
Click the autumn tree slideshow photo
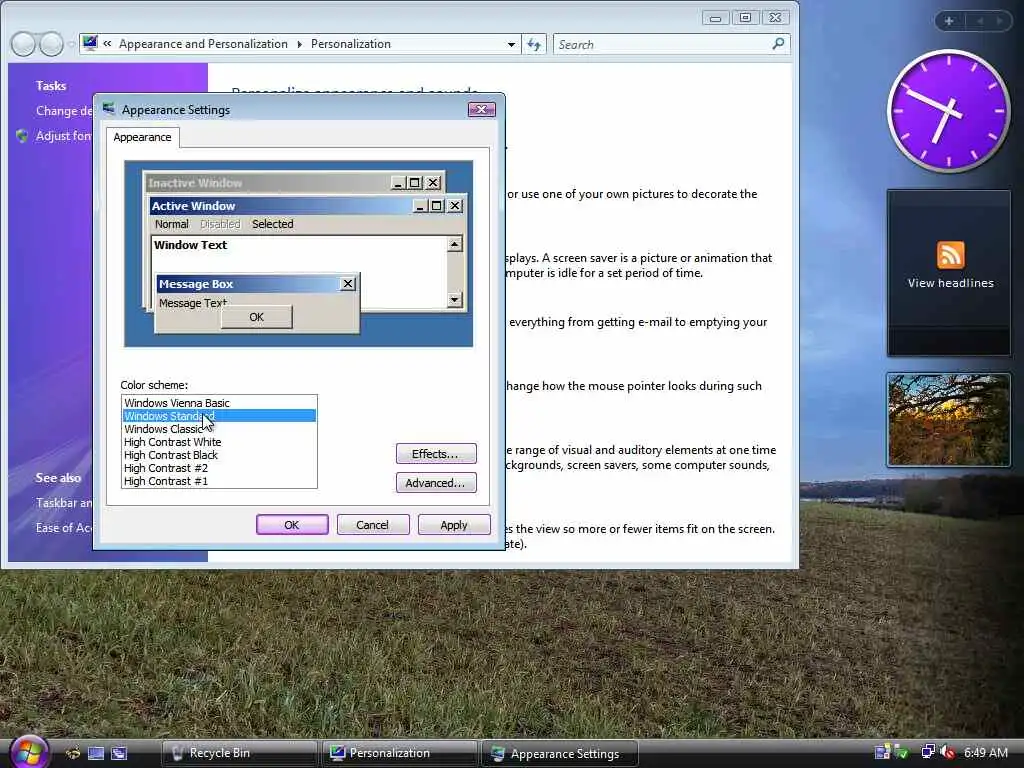[x=948, y=420]
